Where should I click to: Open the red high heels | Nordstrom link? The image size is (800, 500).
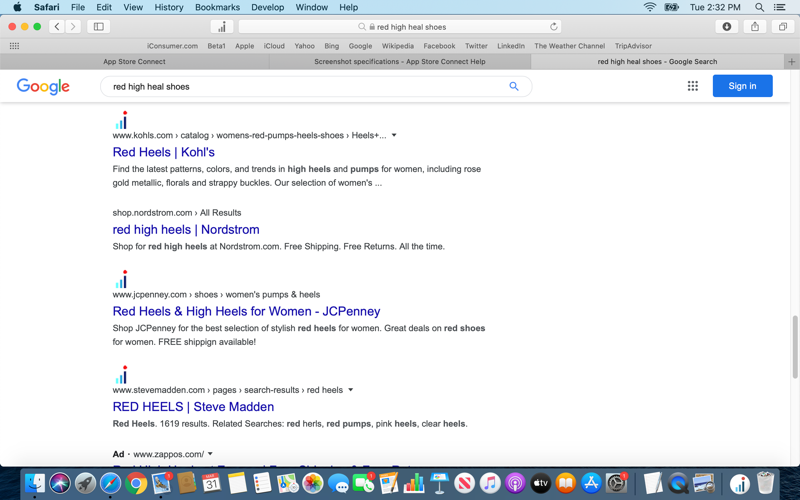coord(186,230)
